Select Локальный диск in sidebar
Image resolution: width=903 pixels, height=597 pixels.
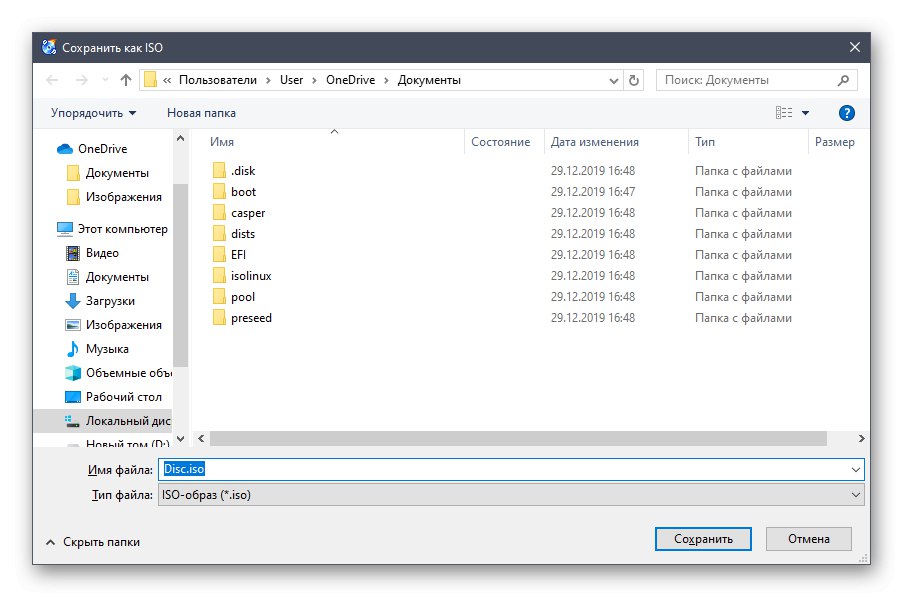tap(103, 421)
